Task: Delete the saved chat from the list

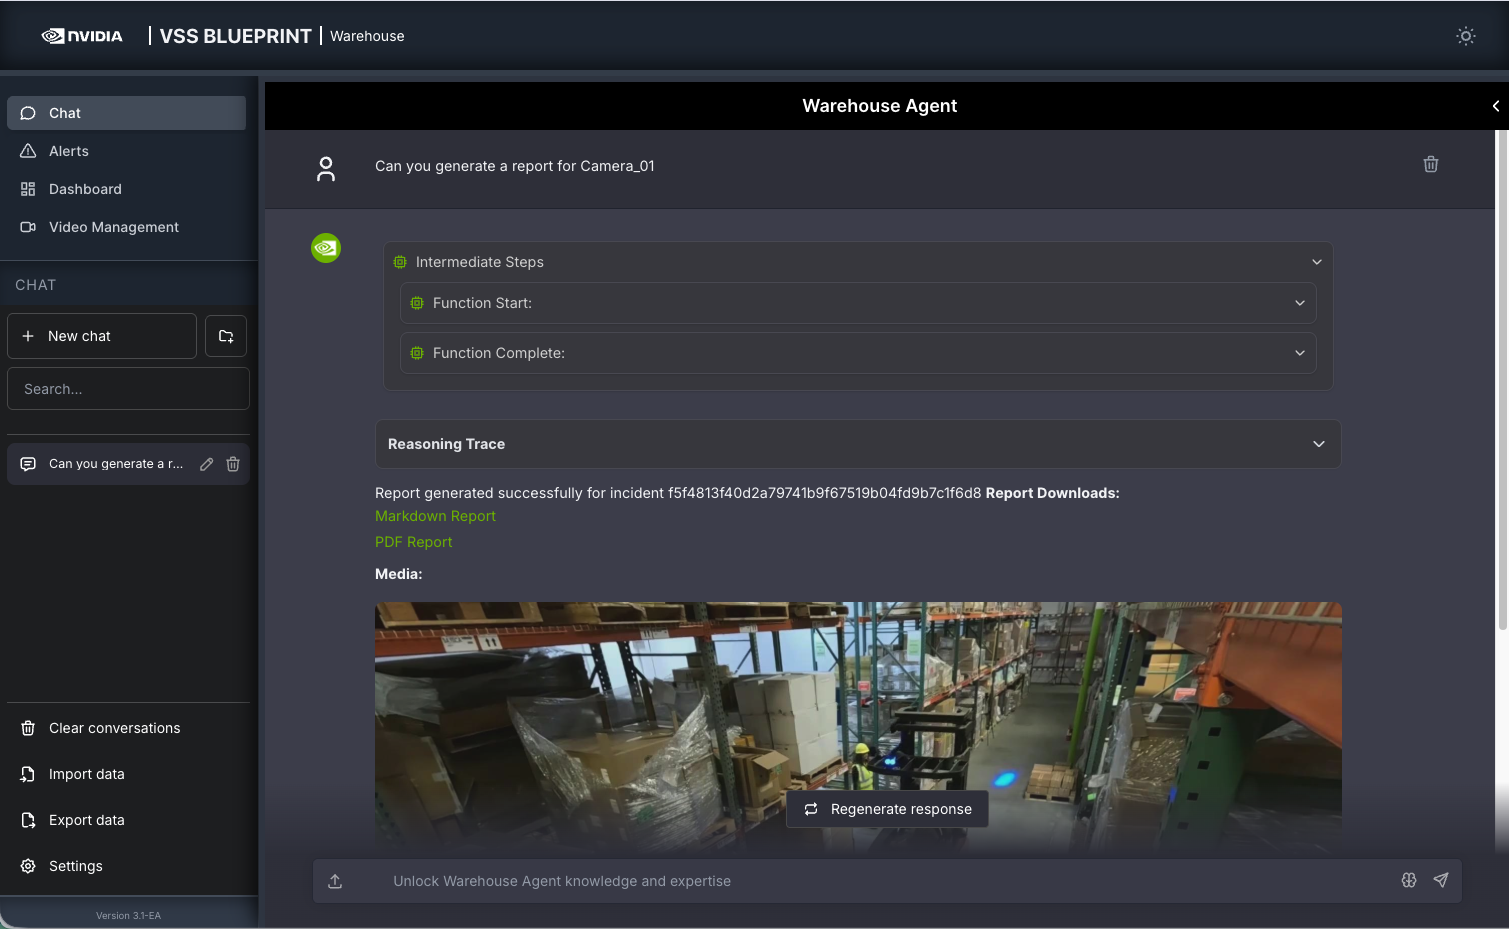Action: click(x=233, y=464)
